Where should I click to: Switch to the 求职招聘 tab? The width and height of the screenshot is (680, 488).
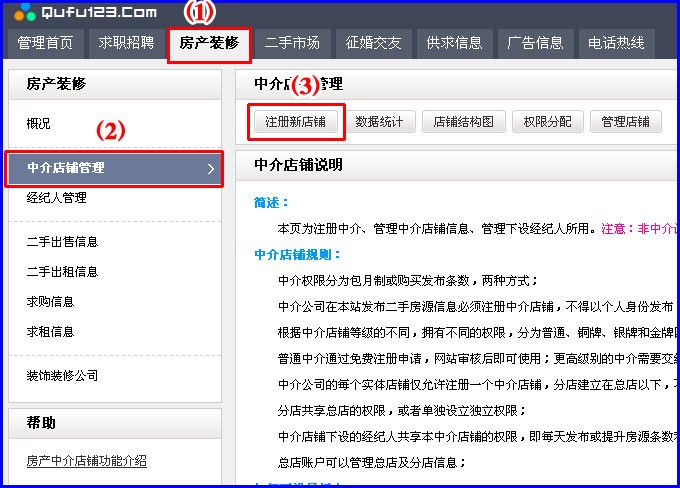click(126, 43)
